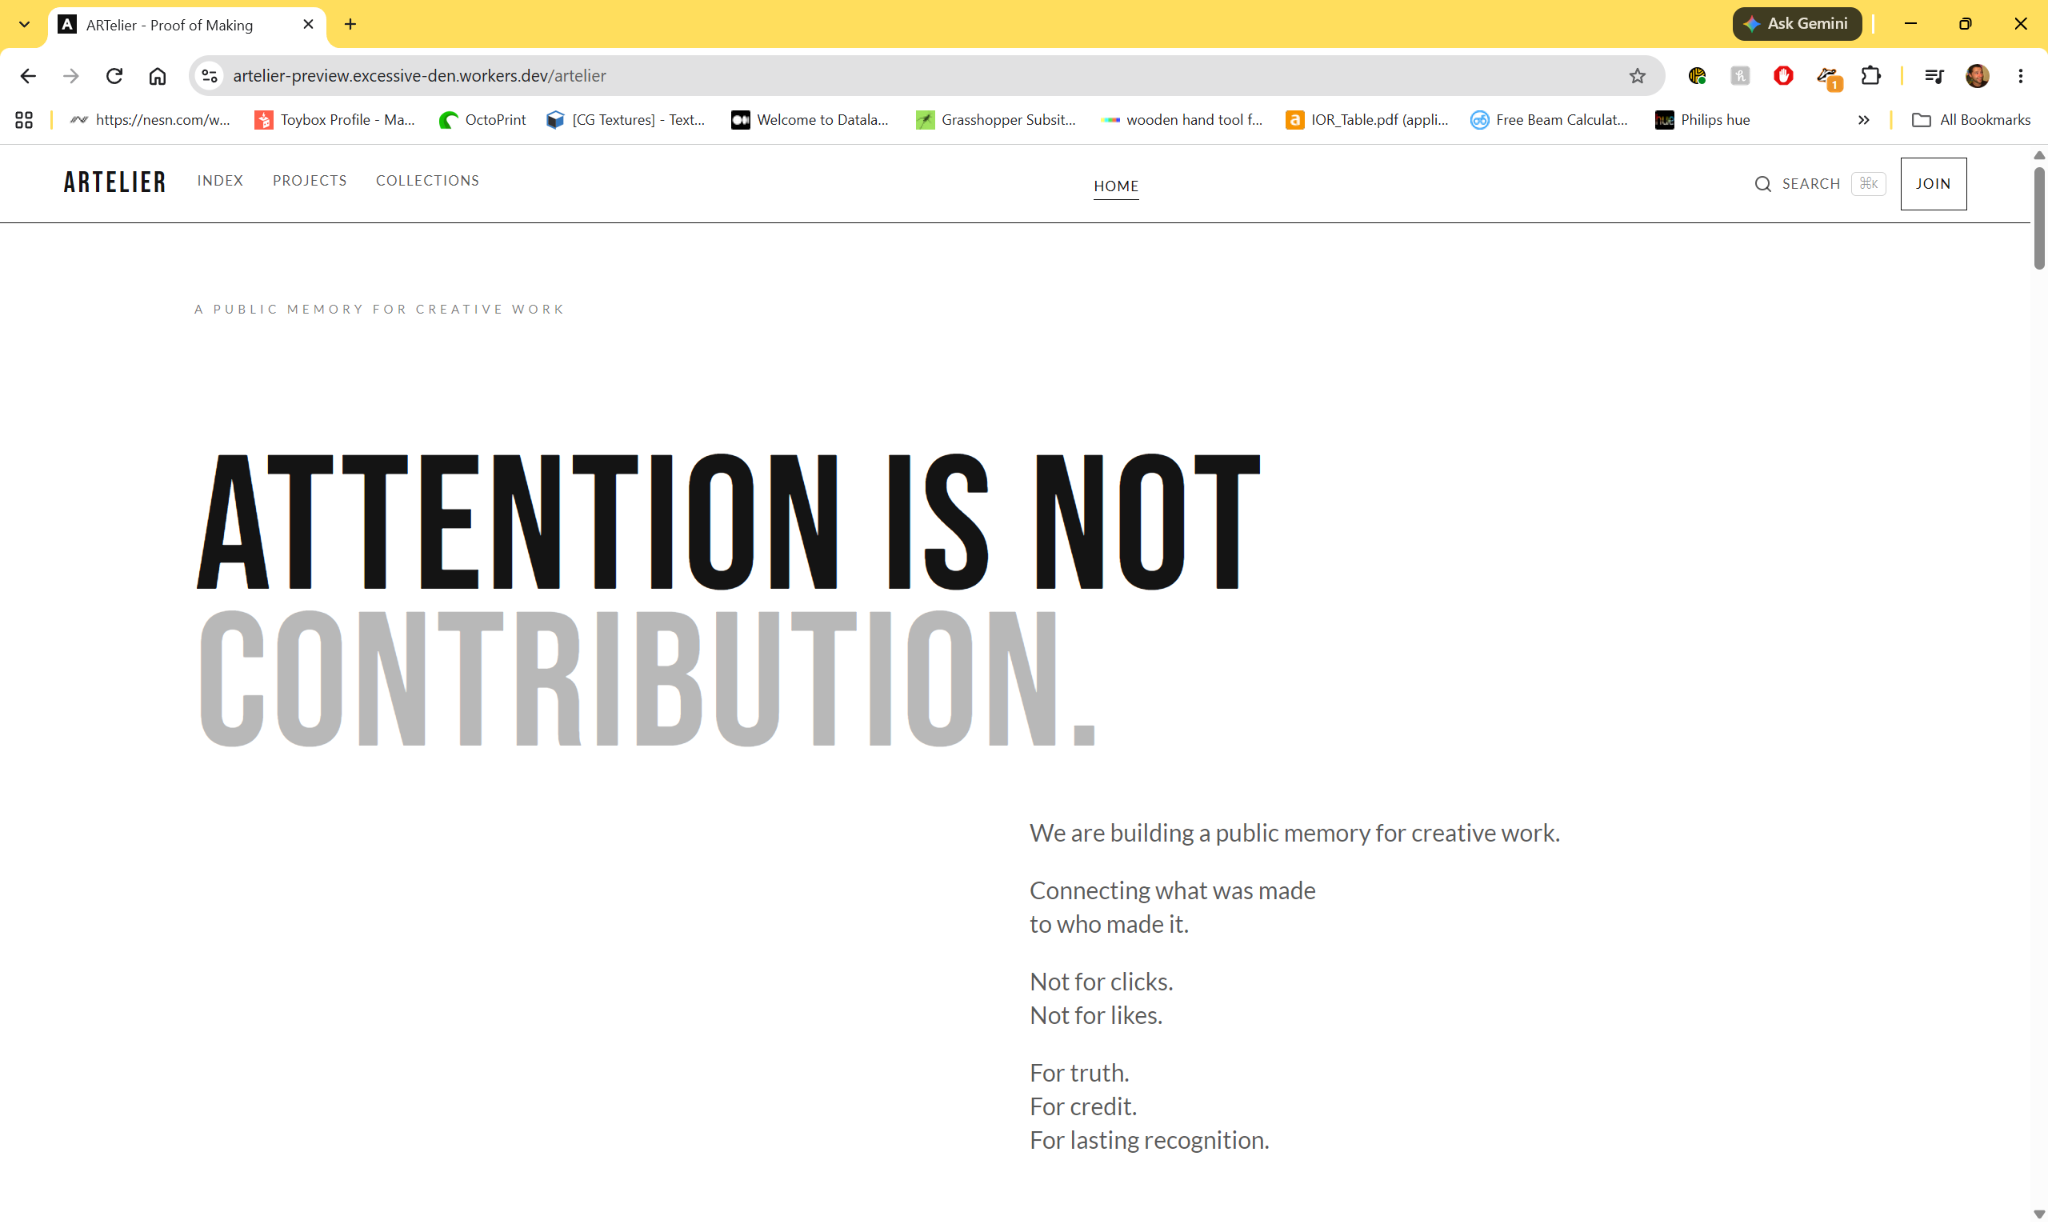Open the Extensions puzzle icon
2048x1222 pixels.
1870,76
